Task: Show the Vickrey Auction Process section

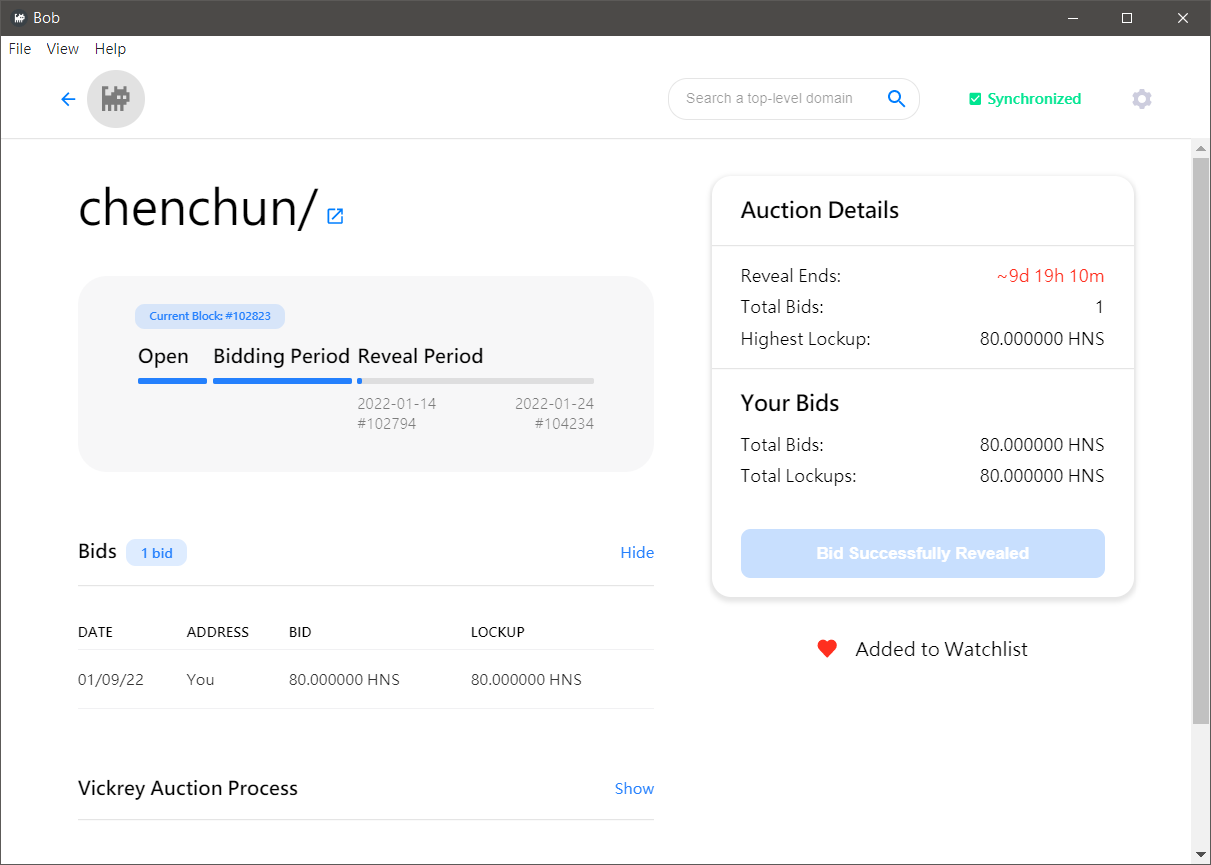Action: pyautogui.click(x=634, y=789)
